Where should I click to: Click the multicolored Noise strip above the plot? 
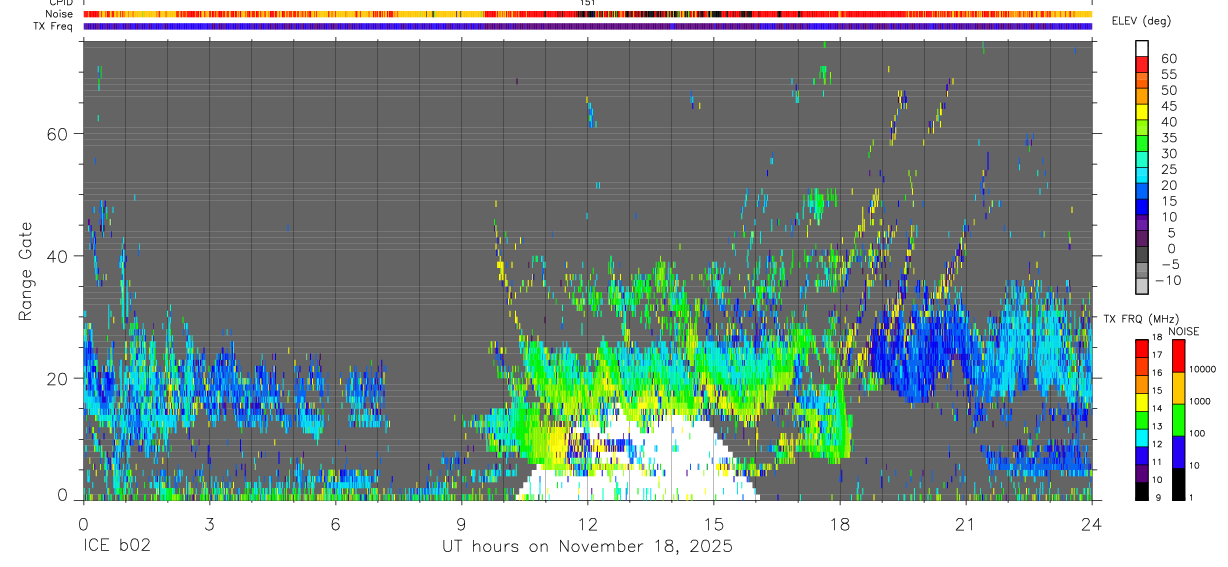pyautogui.click(x=588, y=14)
